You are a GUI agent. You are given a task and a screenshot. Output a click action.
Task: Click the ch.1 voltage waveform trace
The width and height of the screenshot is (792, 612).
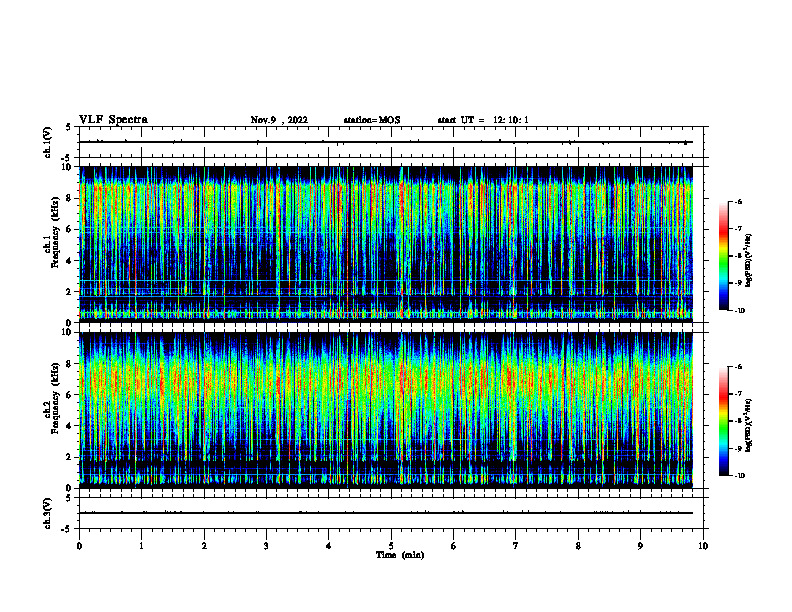pyautogui.click(x=386, y=142)
